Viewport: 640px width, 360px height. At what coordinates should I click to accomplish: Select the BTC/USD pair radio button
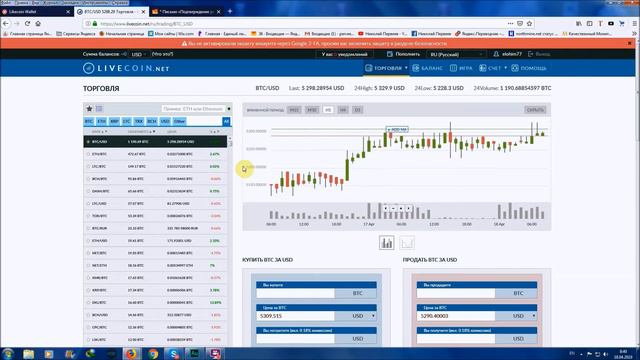[88, 142]
